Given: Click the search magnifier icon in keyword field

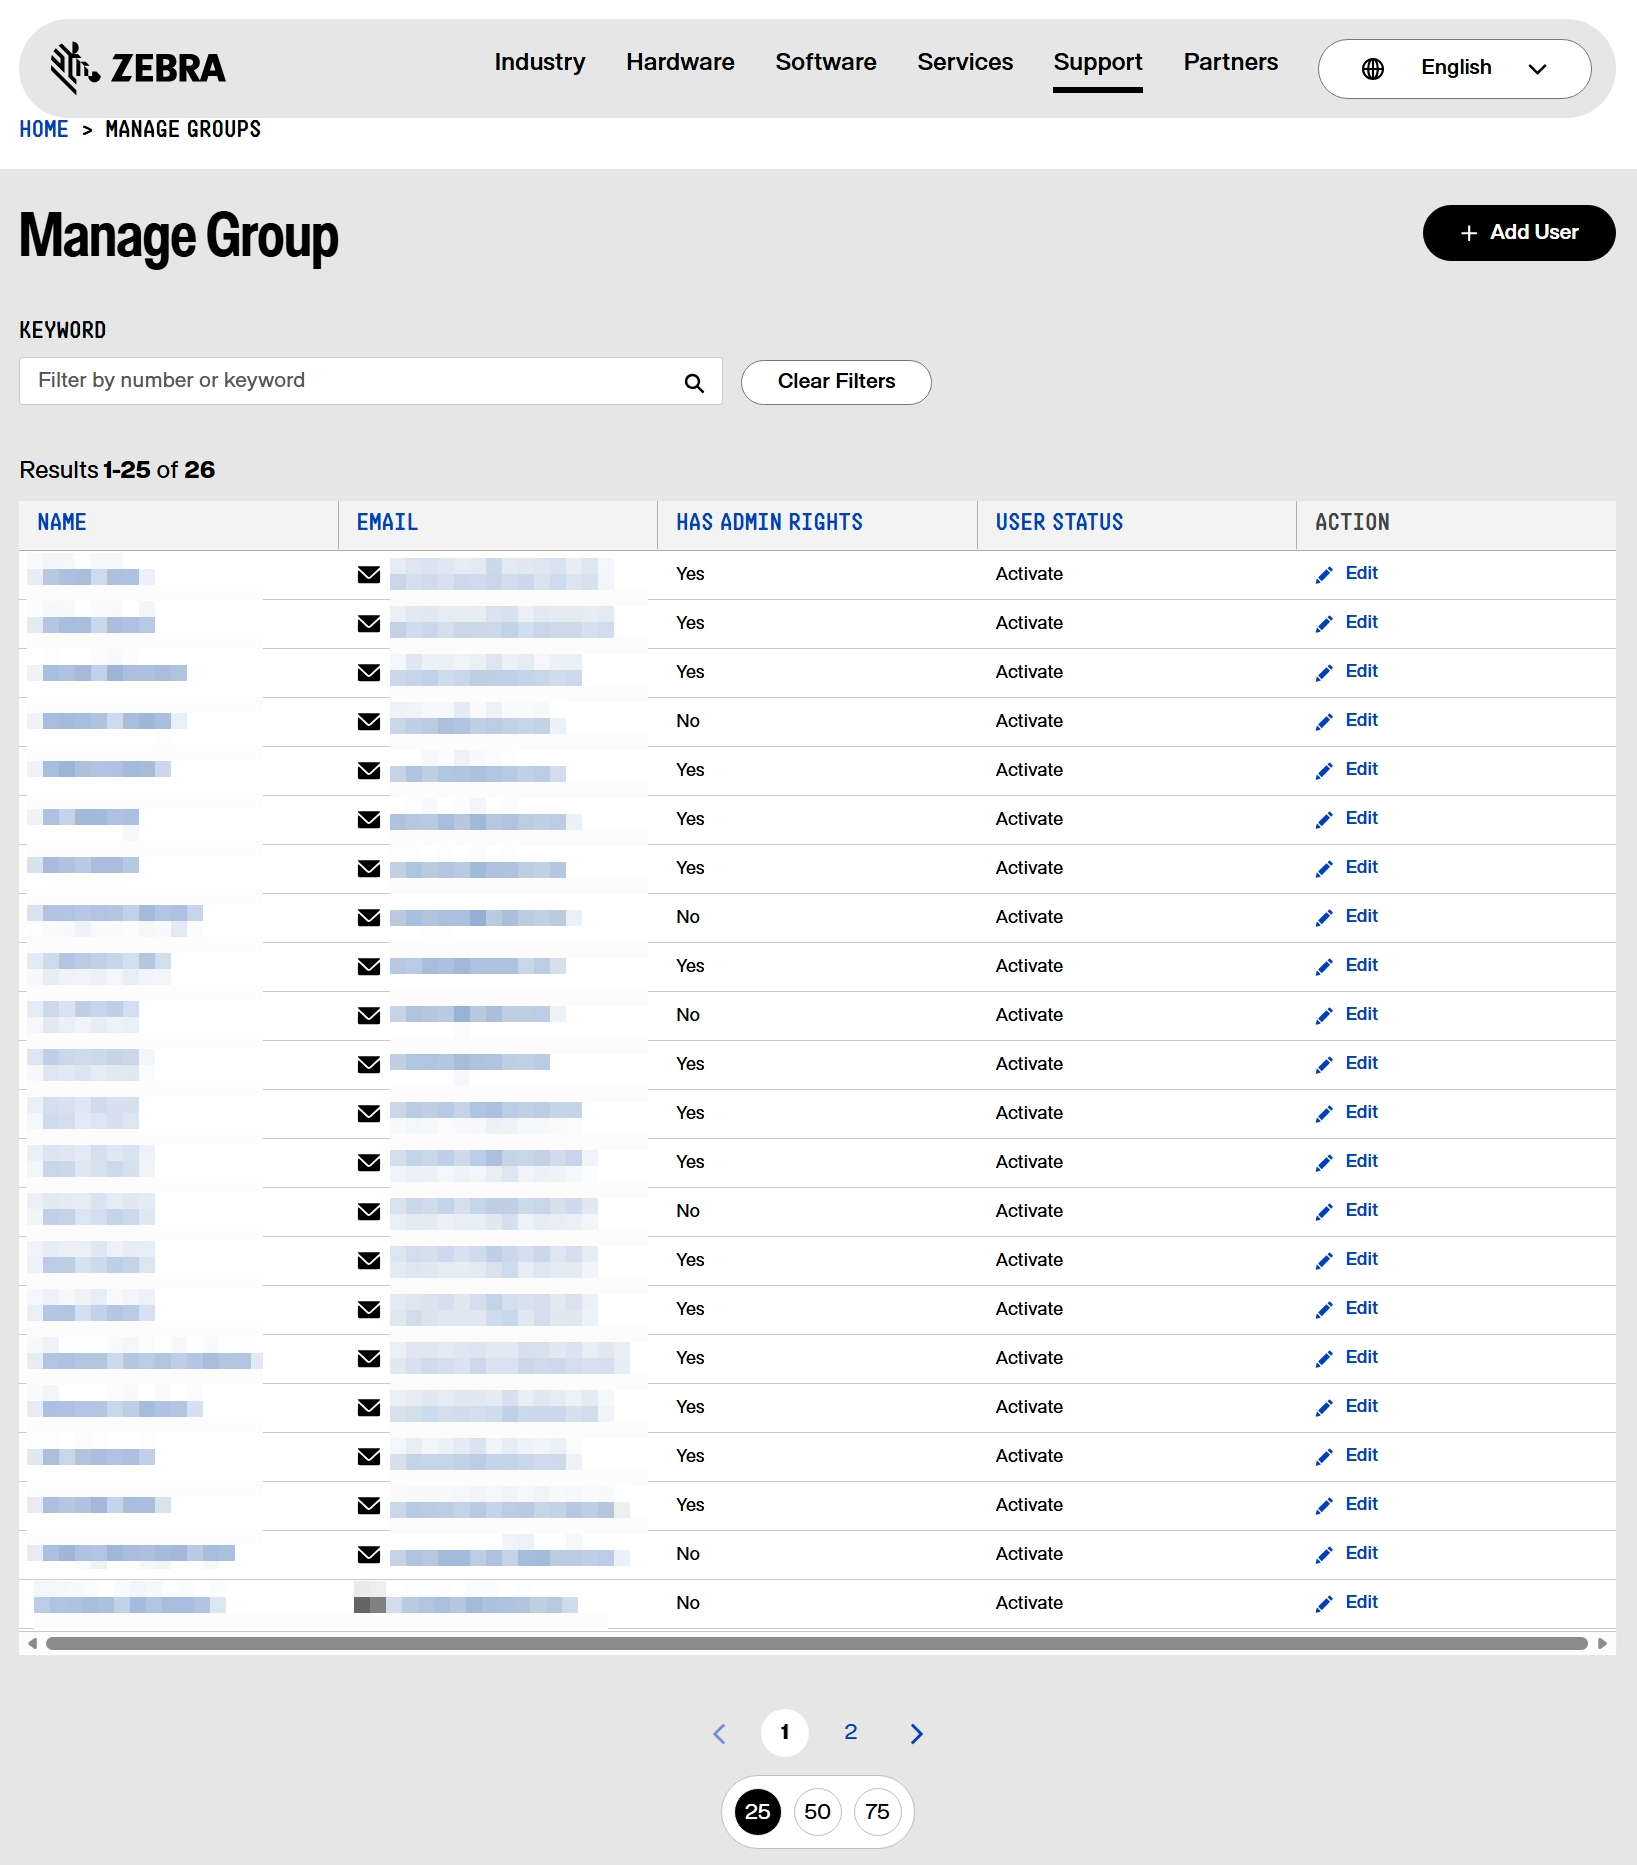Looking at the screenshot, I should [x=694, y=383].
